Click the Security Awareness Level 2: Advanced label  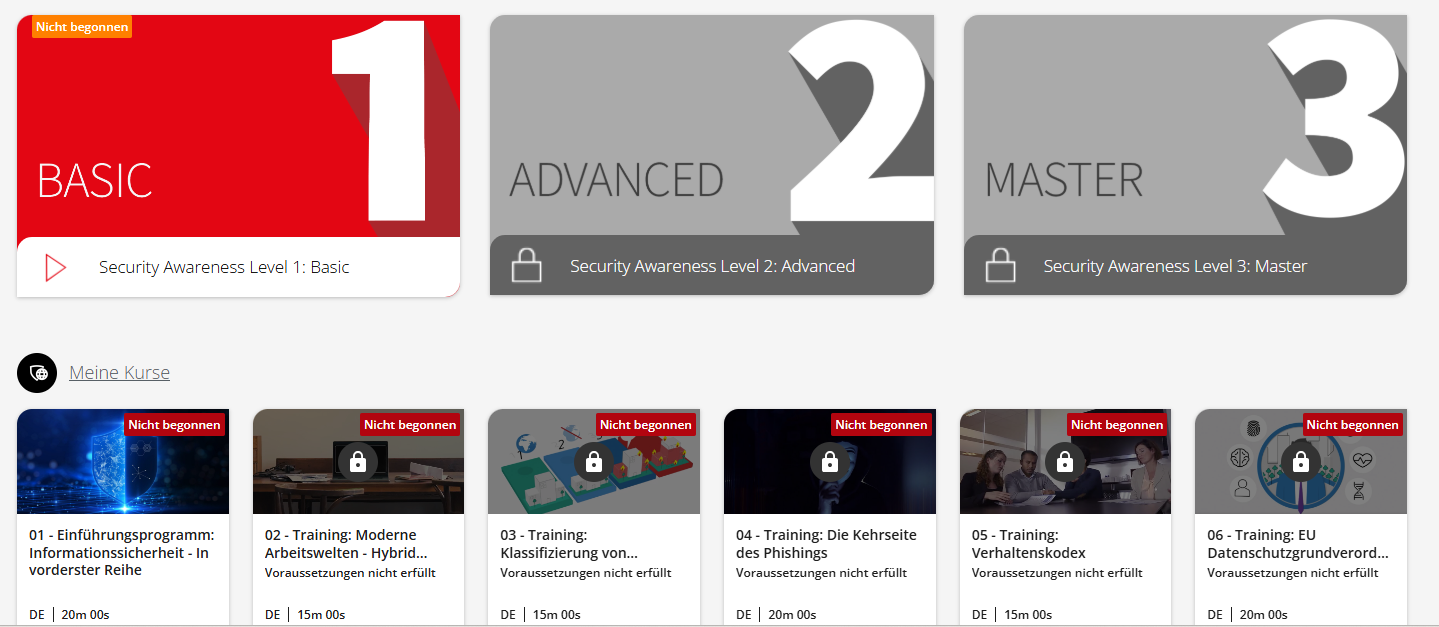712,266
